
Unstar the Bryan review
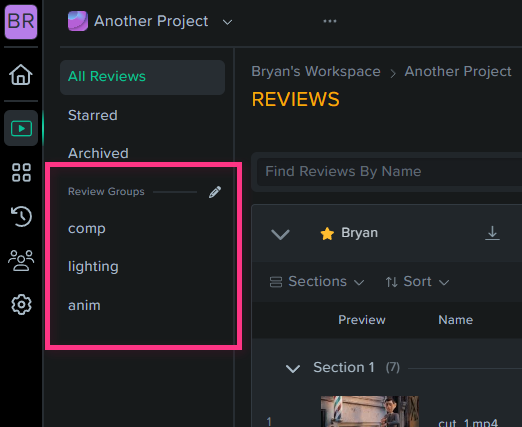click(327, 233)
